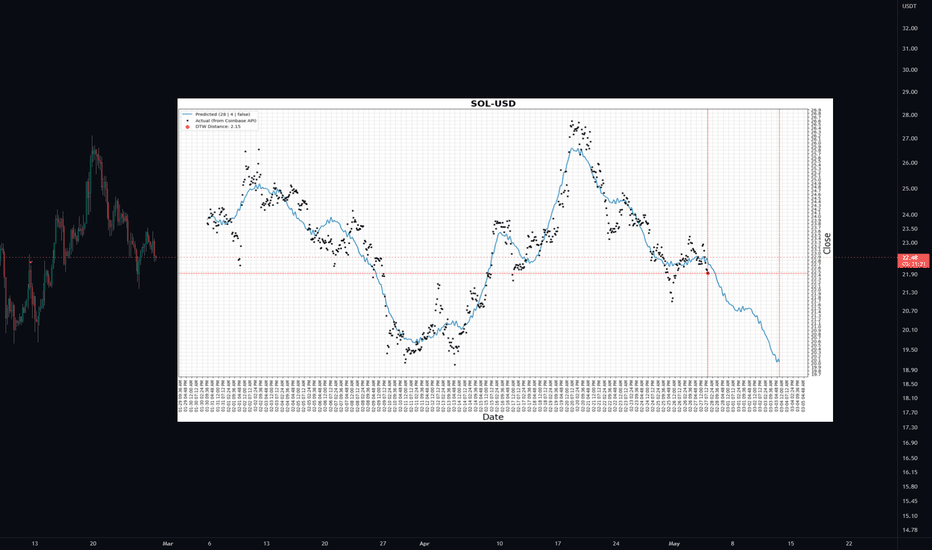Click the 27.00 price axis label

[x=909, y=139]
